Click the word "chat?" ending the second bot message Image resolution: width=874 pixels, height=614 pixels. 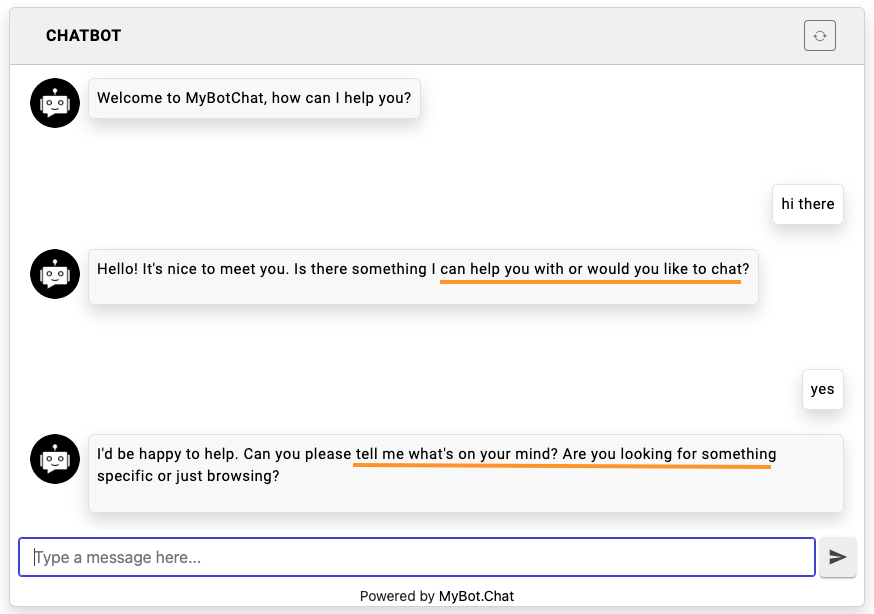coord(729,269)
